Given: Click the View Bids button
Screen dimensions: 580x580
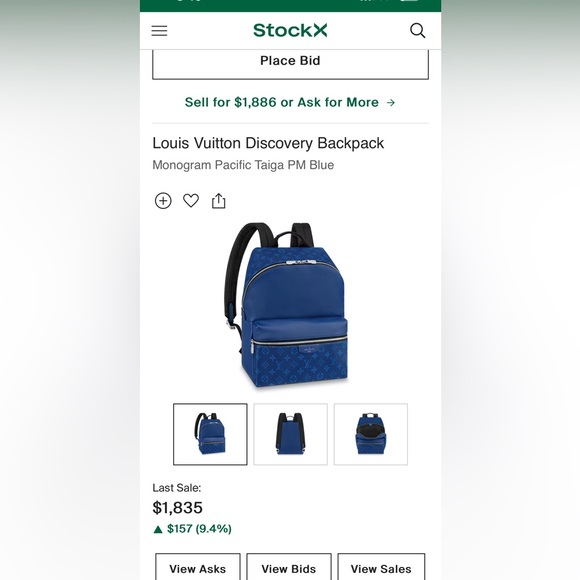Looking at the screenshot, I should click(289, 567).
